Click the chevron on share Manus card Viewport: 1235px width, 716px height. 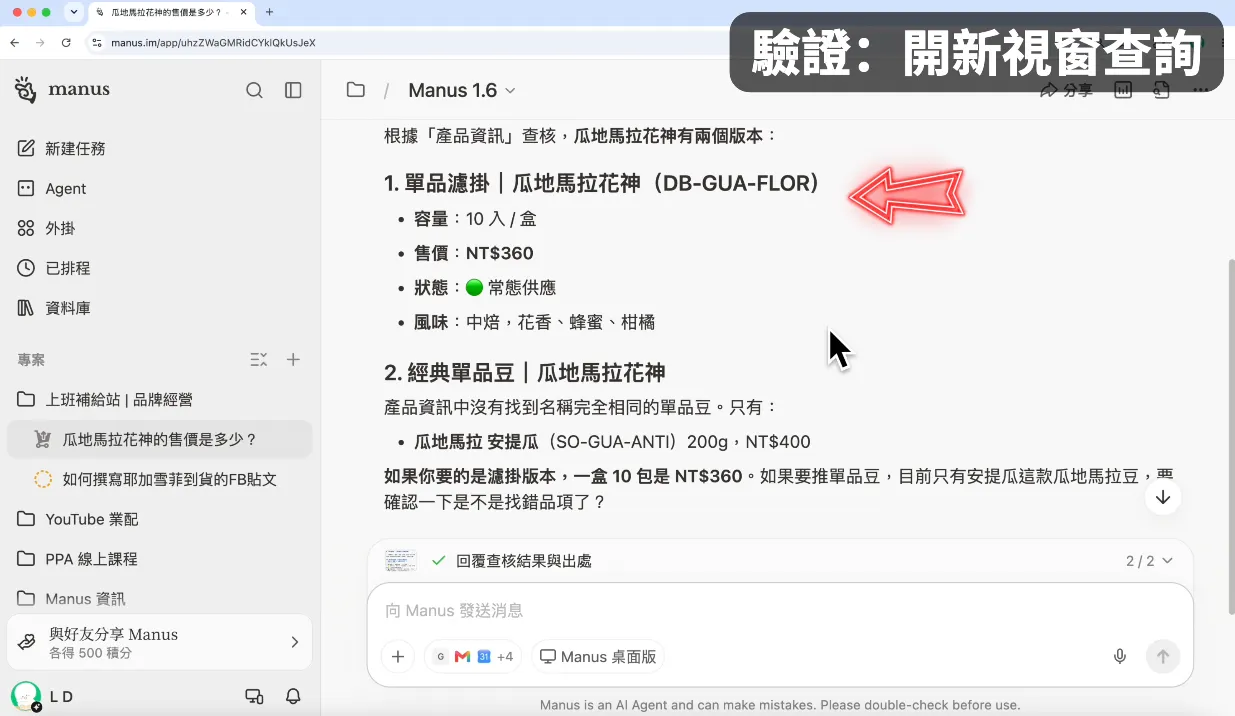[x=294, y=642]
